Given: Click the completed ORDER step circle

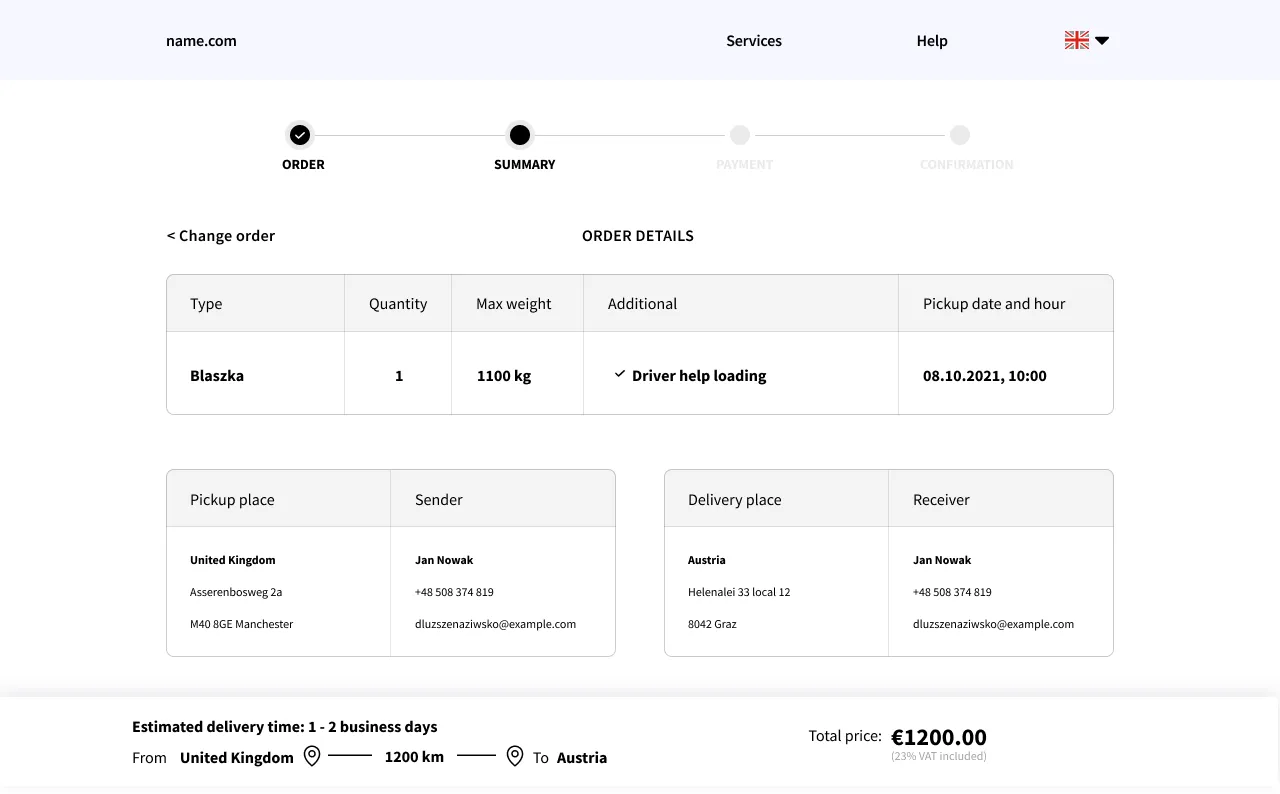Looking at the screenshot, I should click(300, 135).
